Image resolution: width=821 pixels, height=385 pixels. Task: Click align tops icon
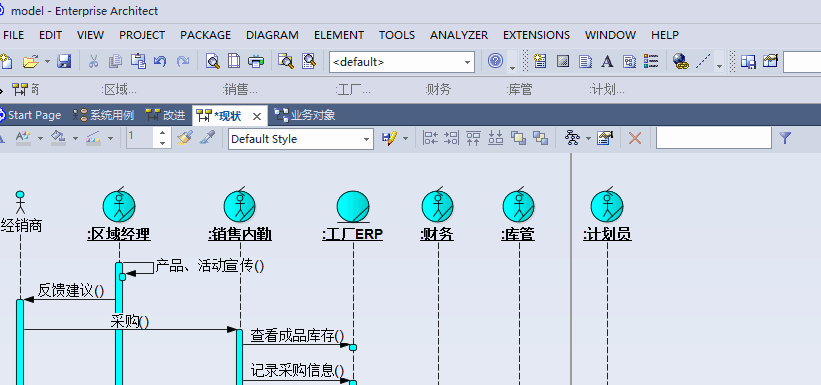[473, 138]
